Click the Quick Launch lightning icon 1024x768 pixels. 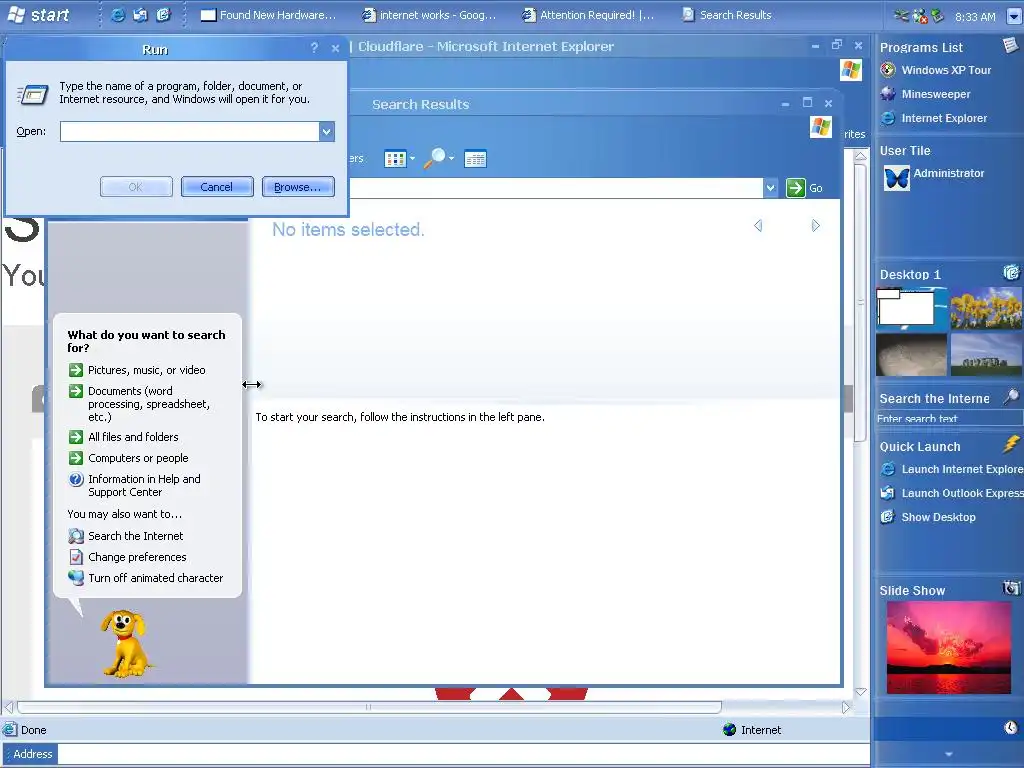pyautogui.click(x=1011, y=445)
